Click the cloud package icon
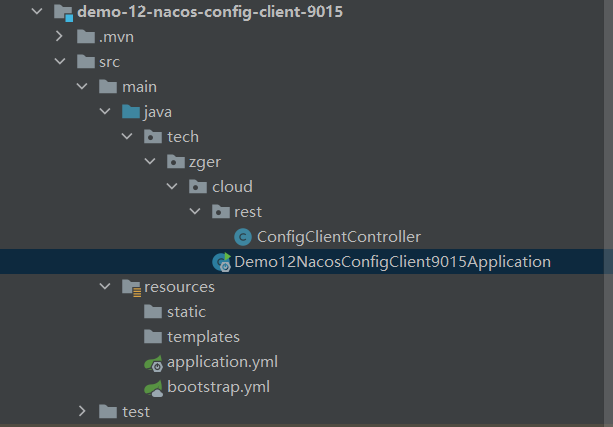This screenshot has height=427, width=613. pyautogui.click(x=198, y=187)
